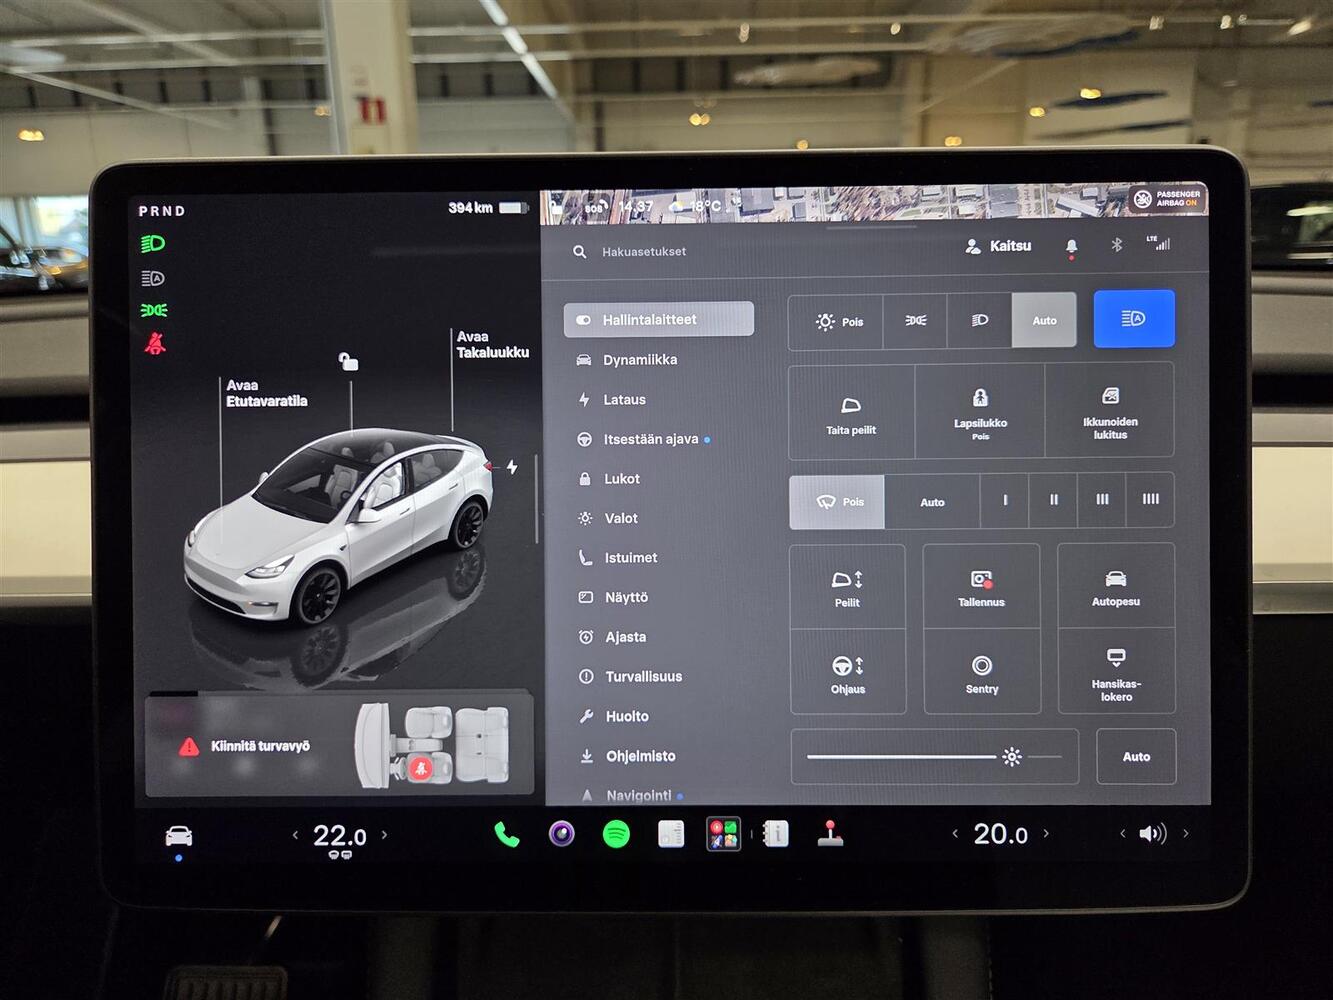The image size is (1333, 1000).
Task: Decrease driver temperature with left arrow
Action: [x=295, y=834]
